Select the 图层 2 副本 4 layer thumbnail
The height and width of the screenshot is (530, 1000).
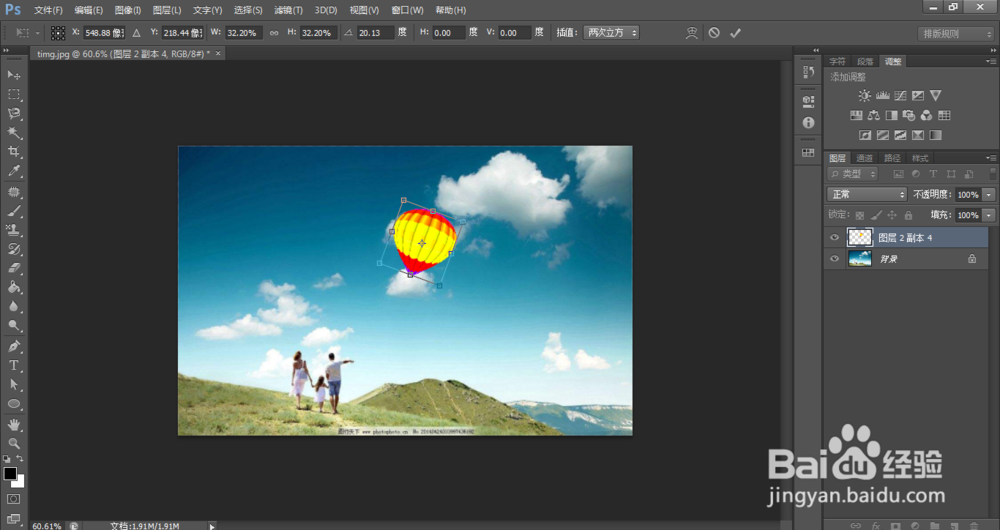pyautogui.click(x=860, y=238)
